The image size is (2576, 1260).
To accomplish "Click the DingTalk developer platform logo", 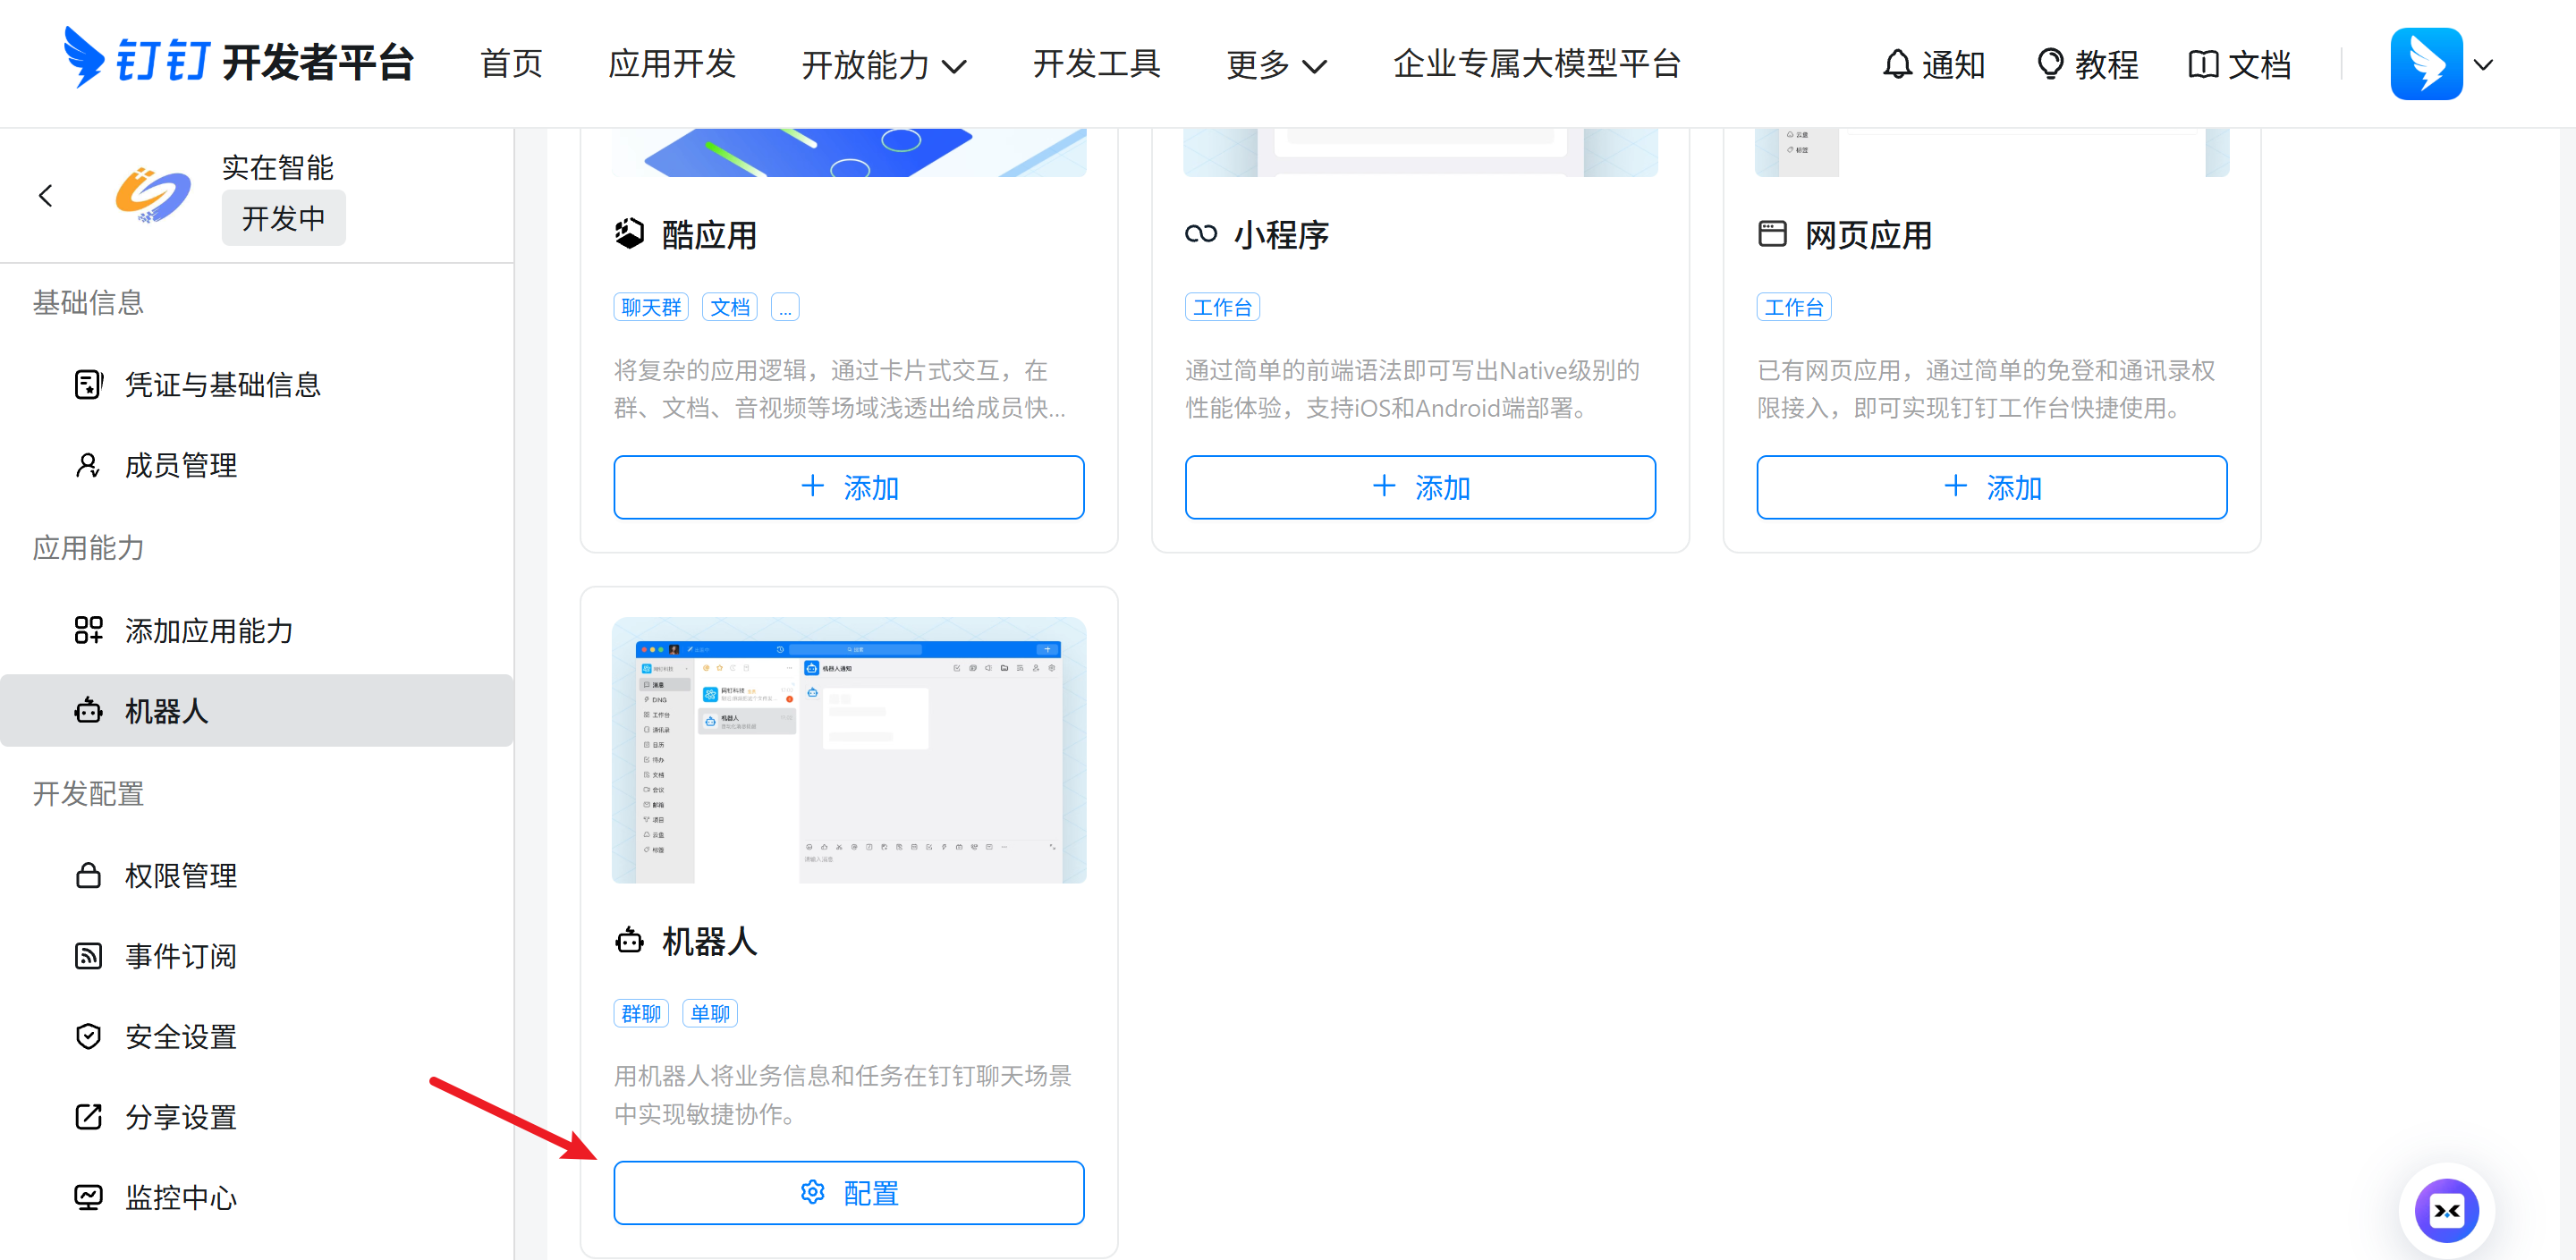I will pos(238,62).
